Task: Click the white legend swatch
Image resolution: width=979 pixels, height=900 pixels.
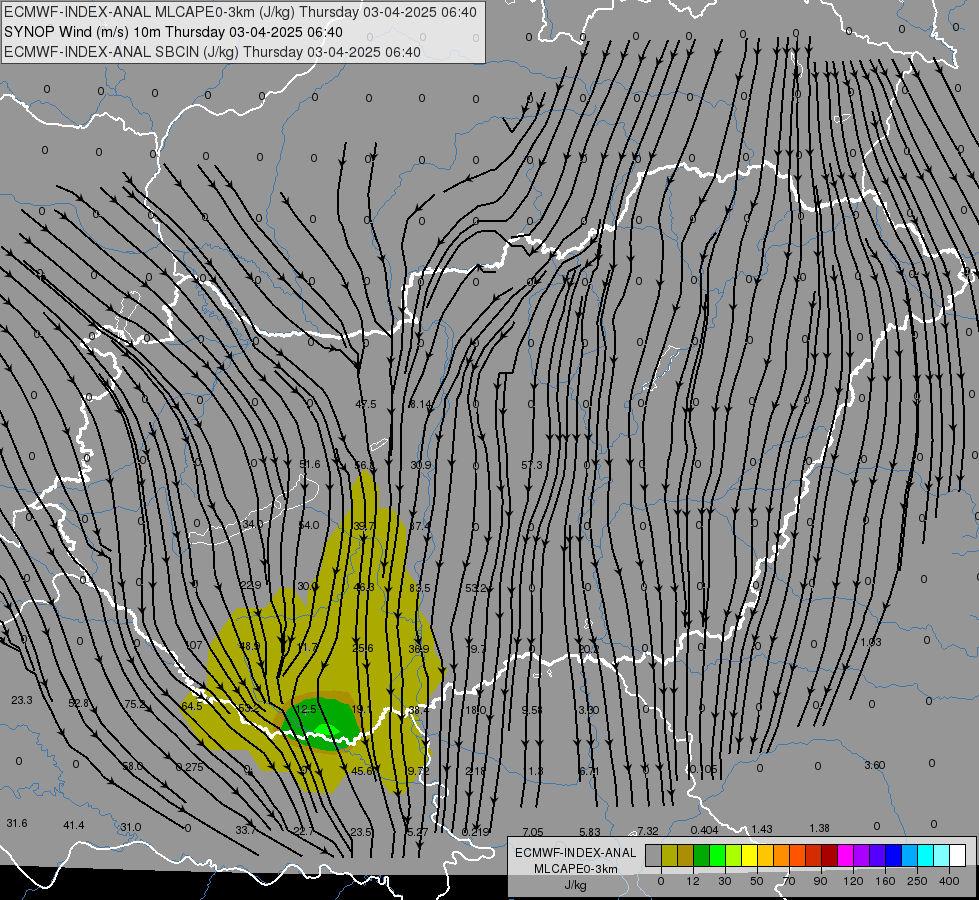Action: coord(957,855)
